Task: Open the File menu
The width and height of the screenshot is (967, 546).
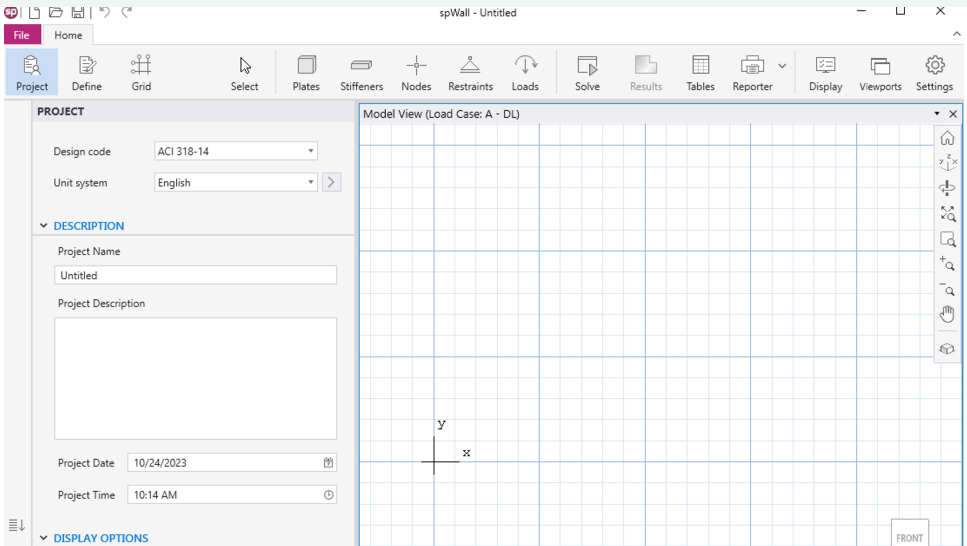Action: [22, 35]
